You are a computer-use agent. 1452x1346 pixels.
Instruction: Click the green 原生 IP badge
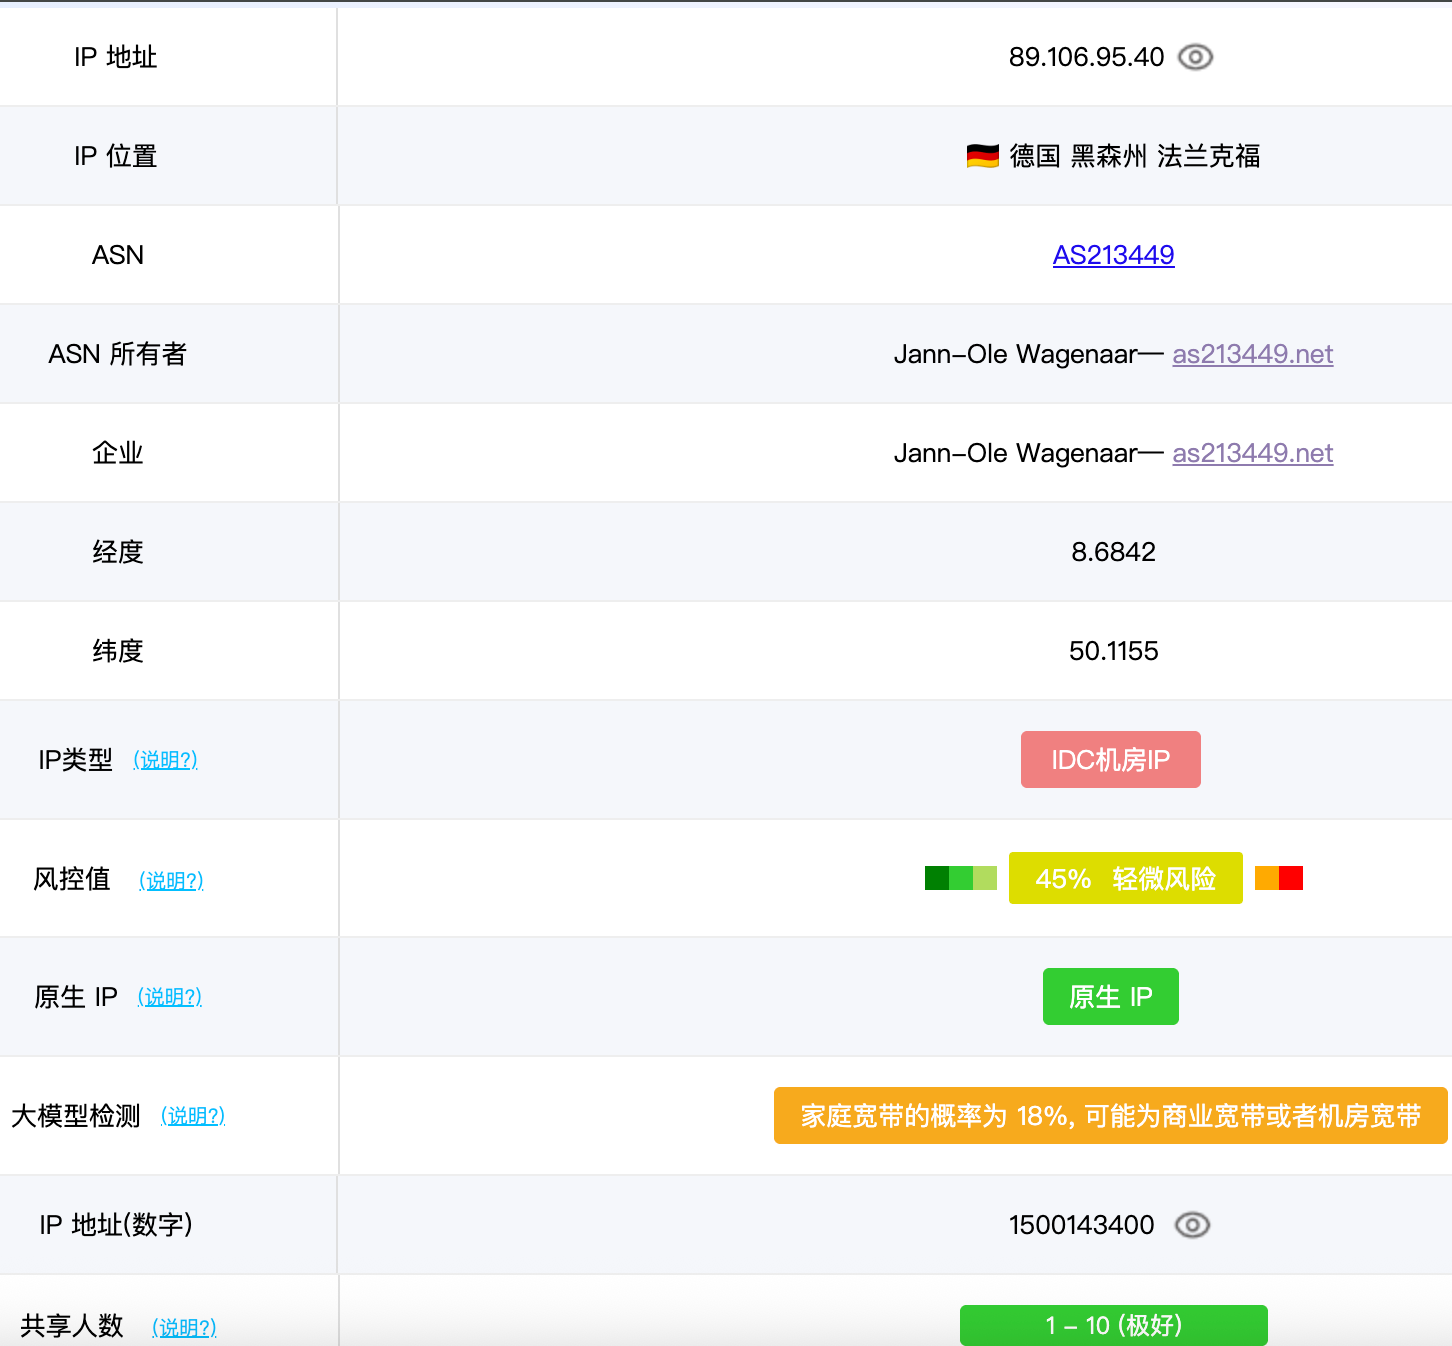point(1110,997)
